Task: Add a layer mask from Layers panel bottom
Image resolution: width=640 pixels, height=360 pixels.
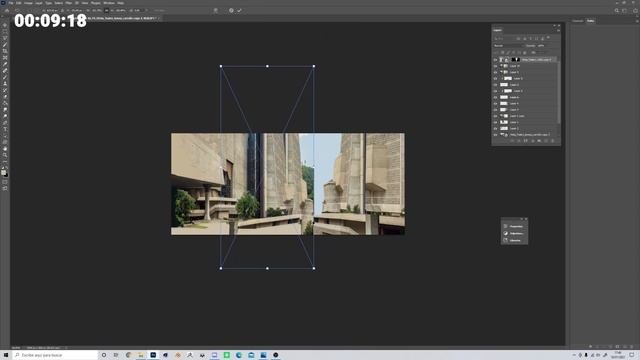Action: tap(526, 141)
